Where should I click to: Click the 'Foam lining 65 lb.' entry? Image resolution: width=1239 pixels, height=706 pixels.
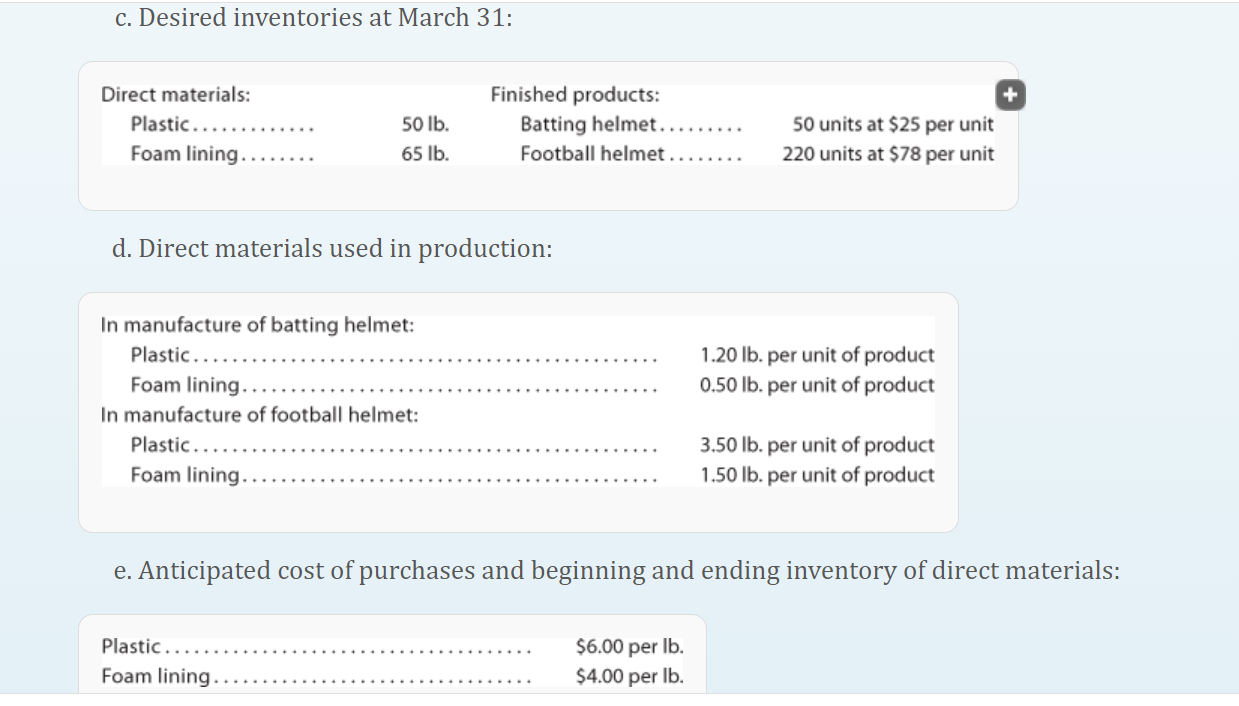tap(280, 153)
